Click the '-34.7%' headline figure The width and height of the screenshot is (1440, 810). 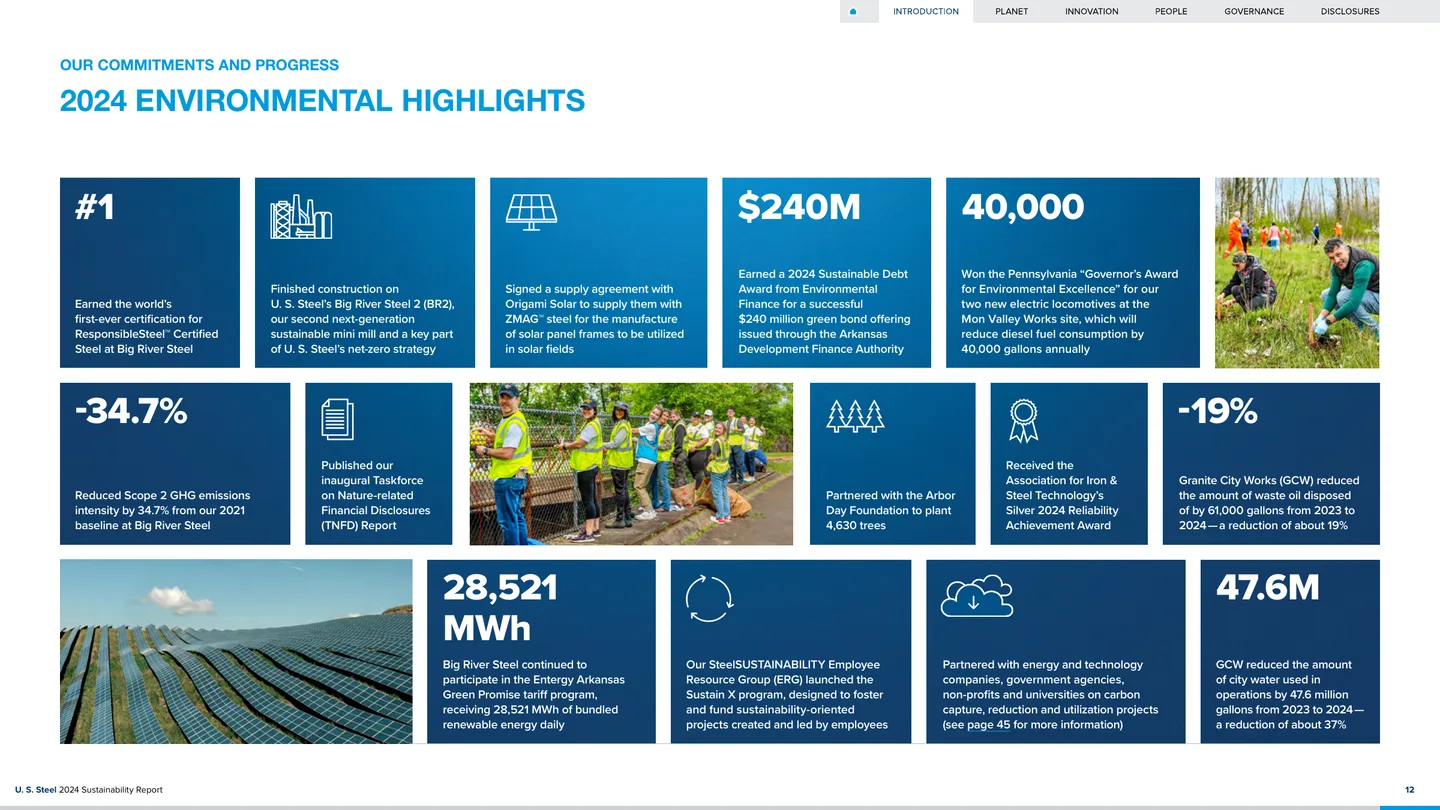(131, 411)
